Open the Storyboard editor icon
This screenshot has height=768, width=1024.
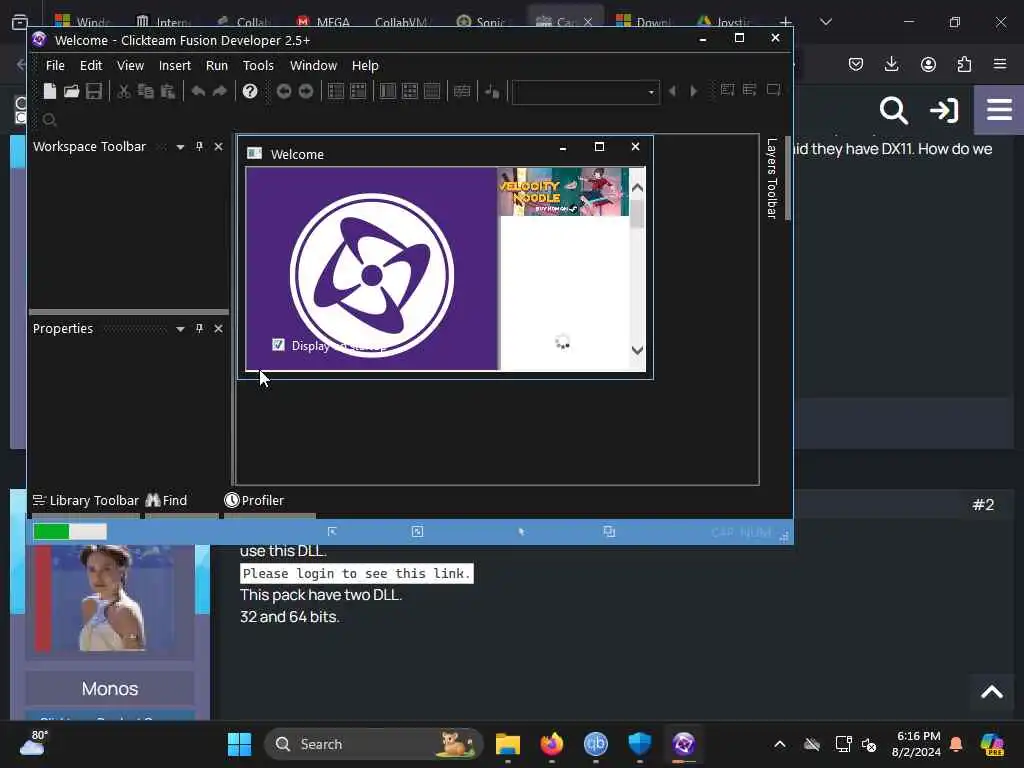(336, 91)
